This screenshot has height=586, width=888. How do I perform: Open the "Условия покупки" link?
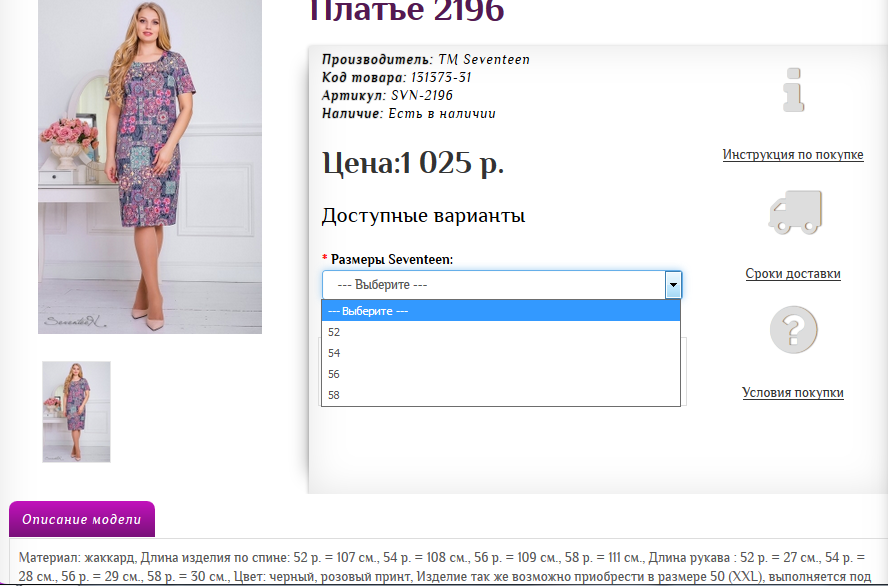pyautogui.click(x=793, y=392)
